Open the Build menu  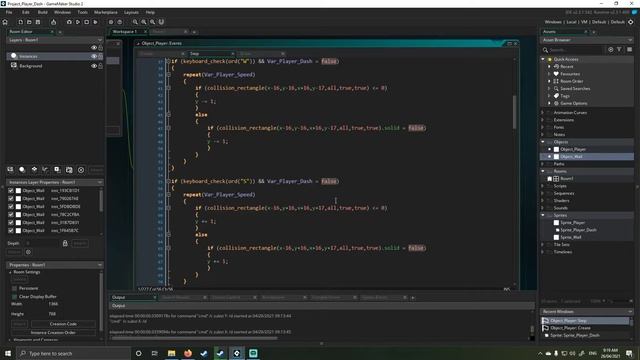(x=42, y=12)
